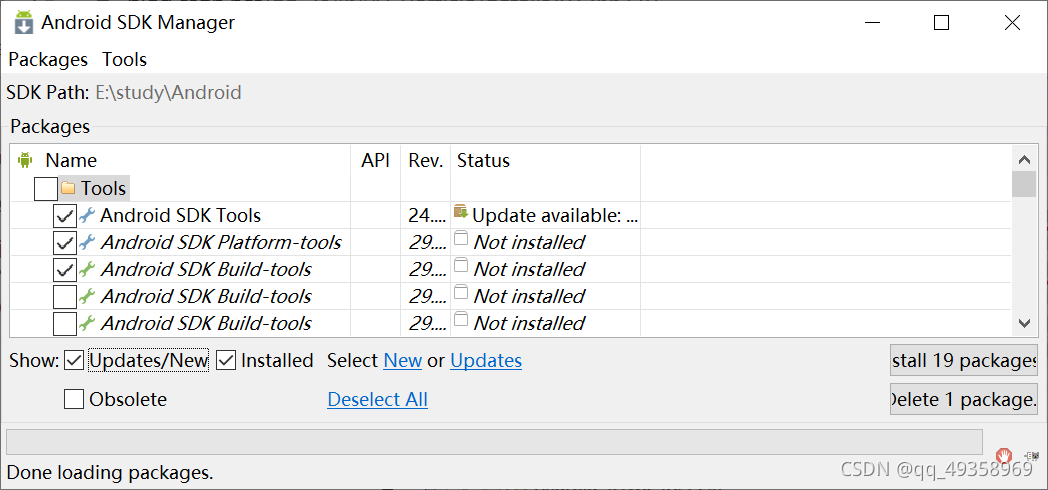
Task: Click the Not installed icon in Platform-tools row
Action: pos(461,240)
